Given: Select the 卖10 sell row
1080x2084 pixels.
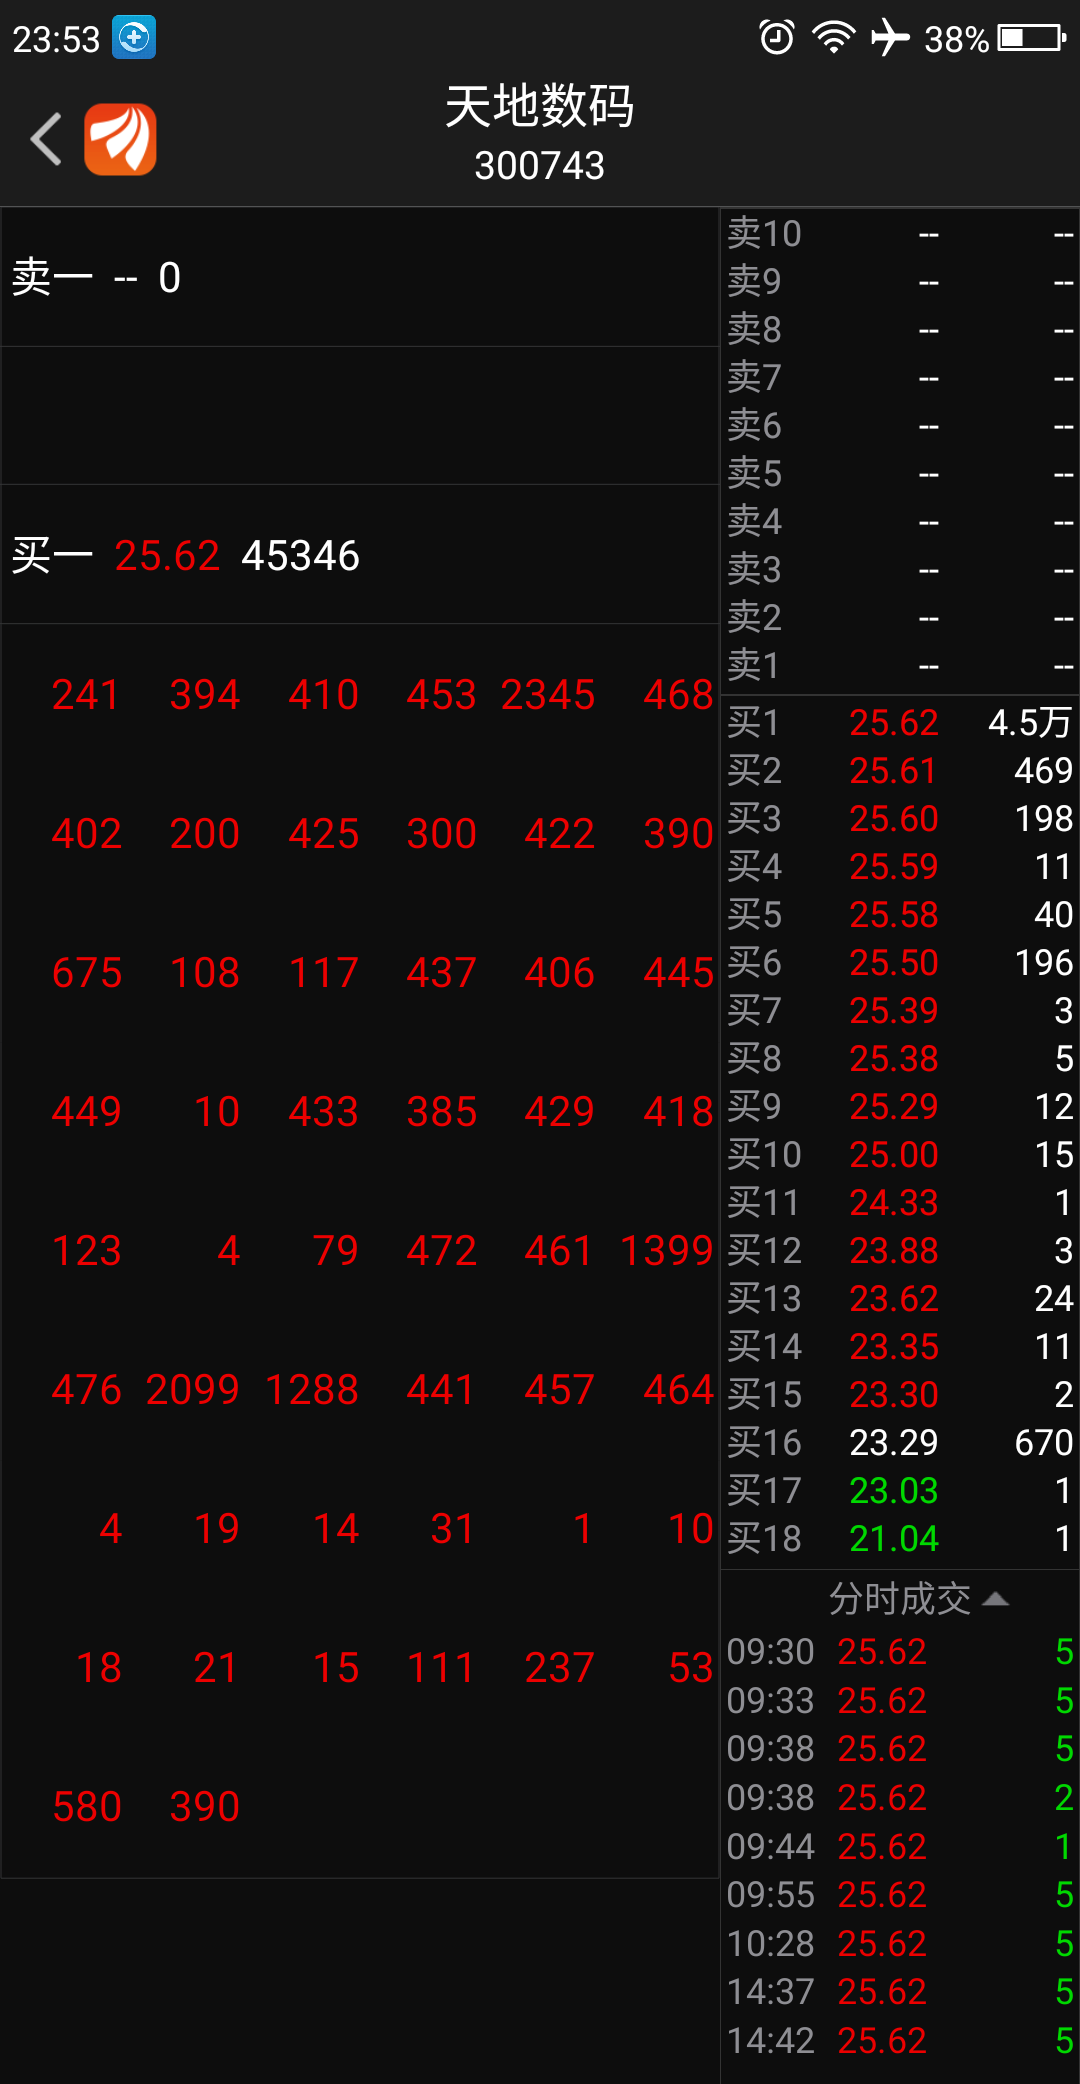Looking at the screenshot, I should tap(900, 233).
